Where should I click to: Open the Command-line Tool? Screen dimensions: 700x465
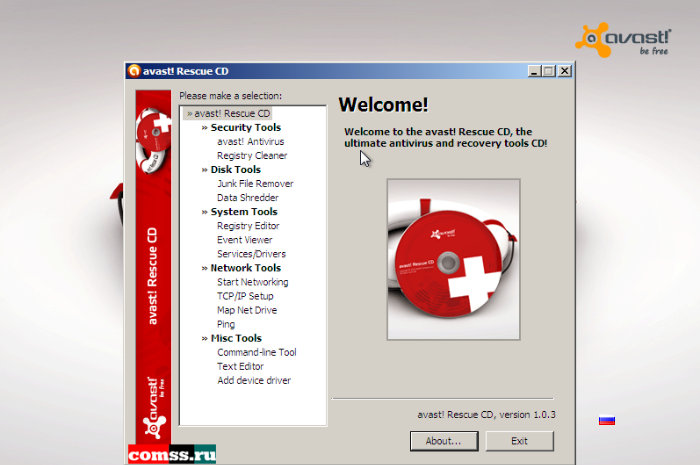point(257,352)
